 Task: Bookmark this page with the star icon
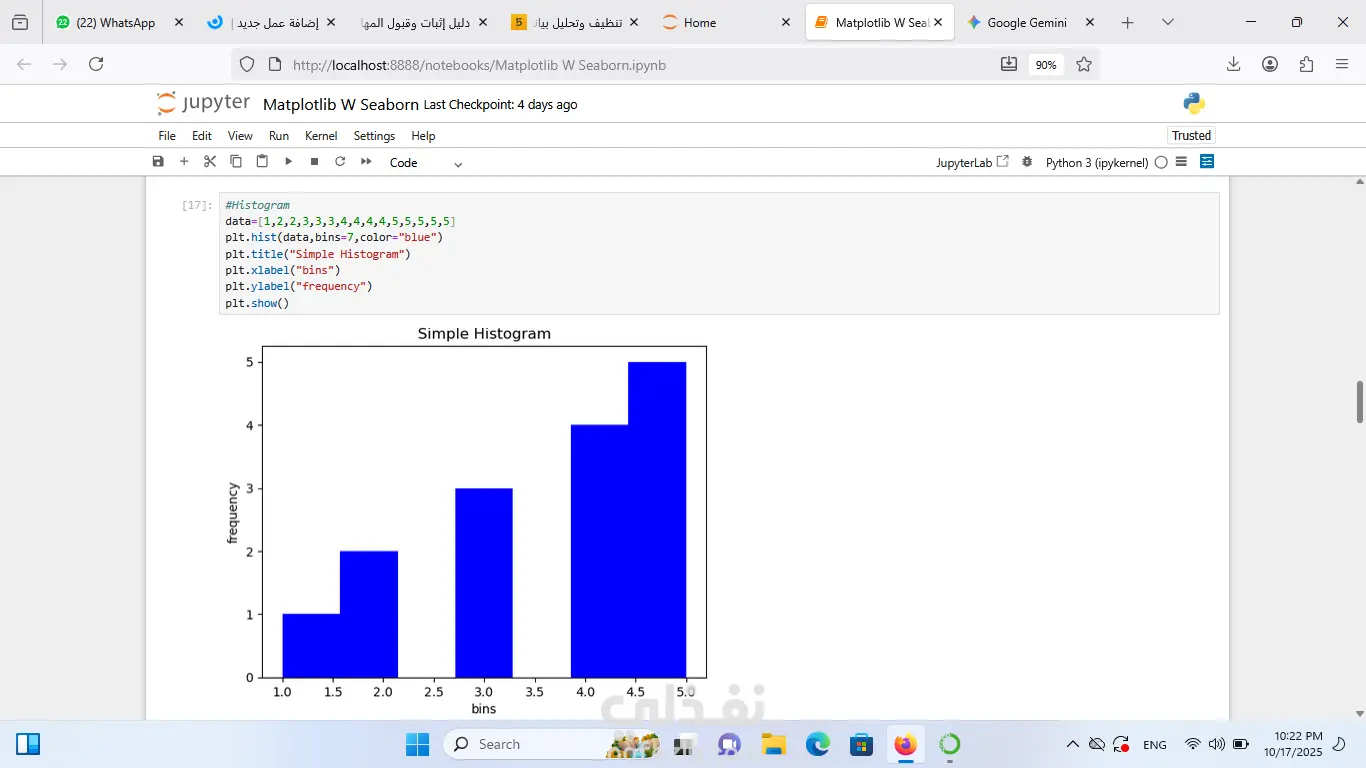(x=1084, y=65)
